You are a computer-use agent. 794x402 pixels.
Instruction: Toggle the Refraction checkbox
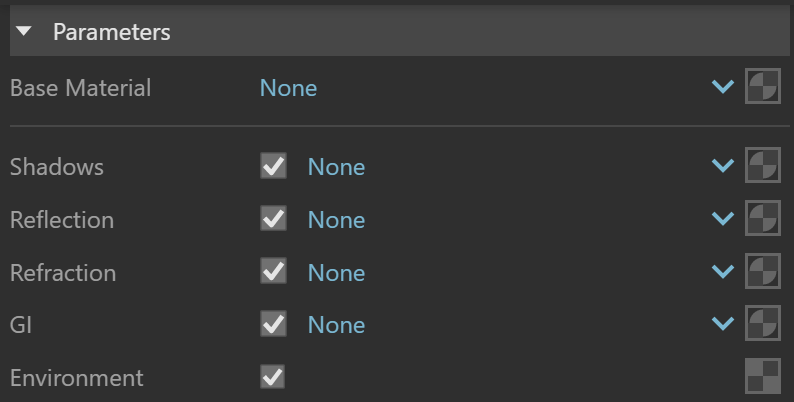click(x=273, y=271)
